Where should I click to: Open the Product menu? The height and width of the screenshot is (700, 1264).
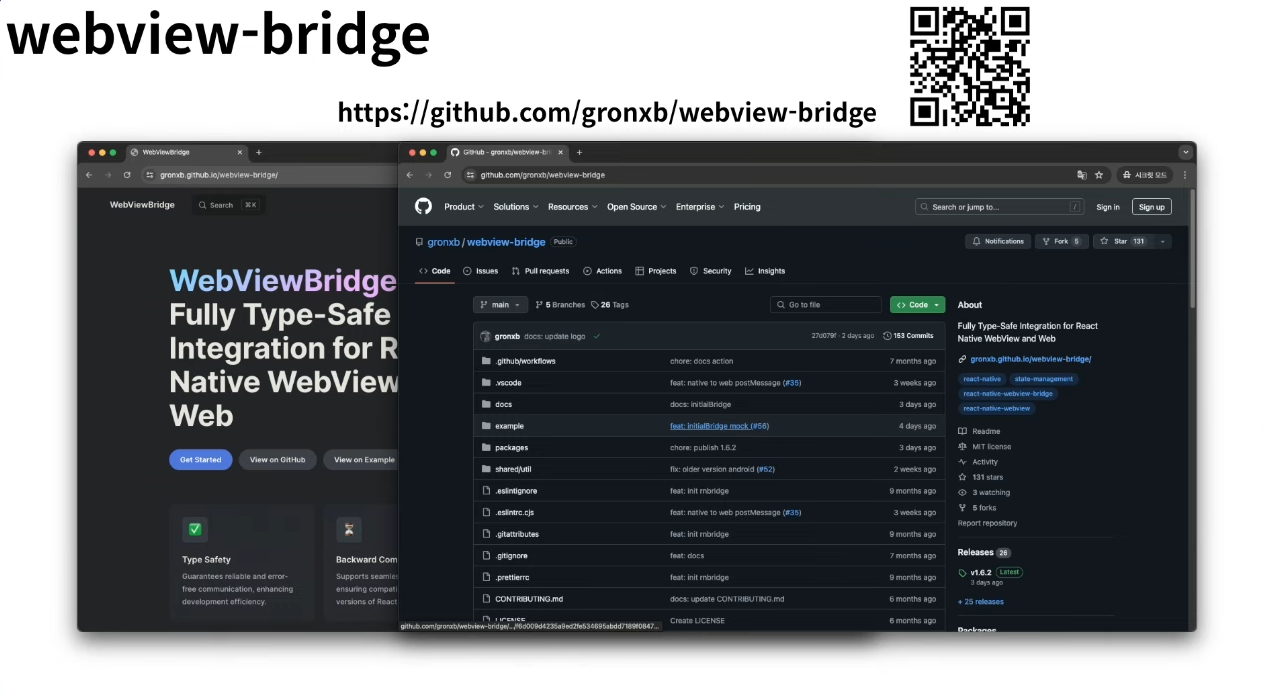coord(464,207)
